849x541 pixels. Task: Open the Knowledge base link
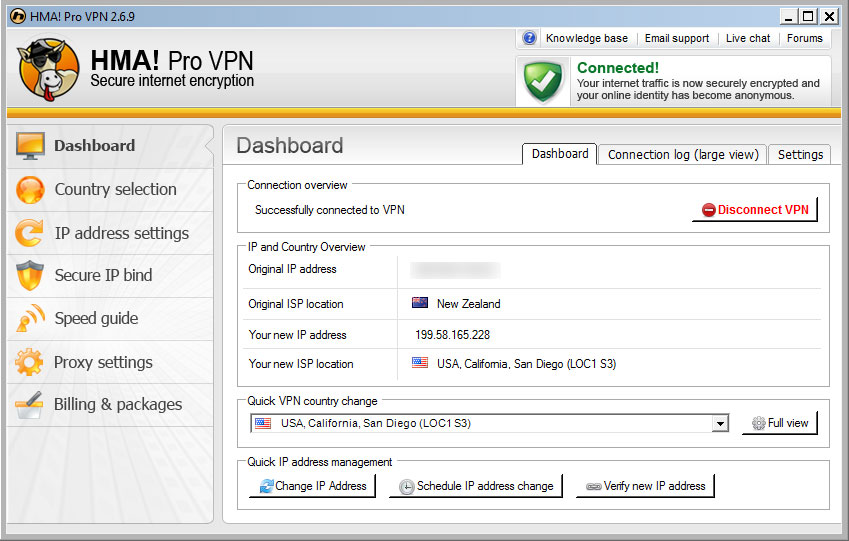tap(586, 38)
